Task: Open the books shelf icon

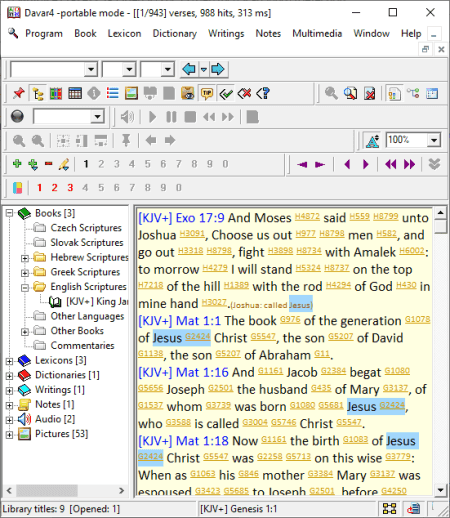Action: tap(56, 93)
